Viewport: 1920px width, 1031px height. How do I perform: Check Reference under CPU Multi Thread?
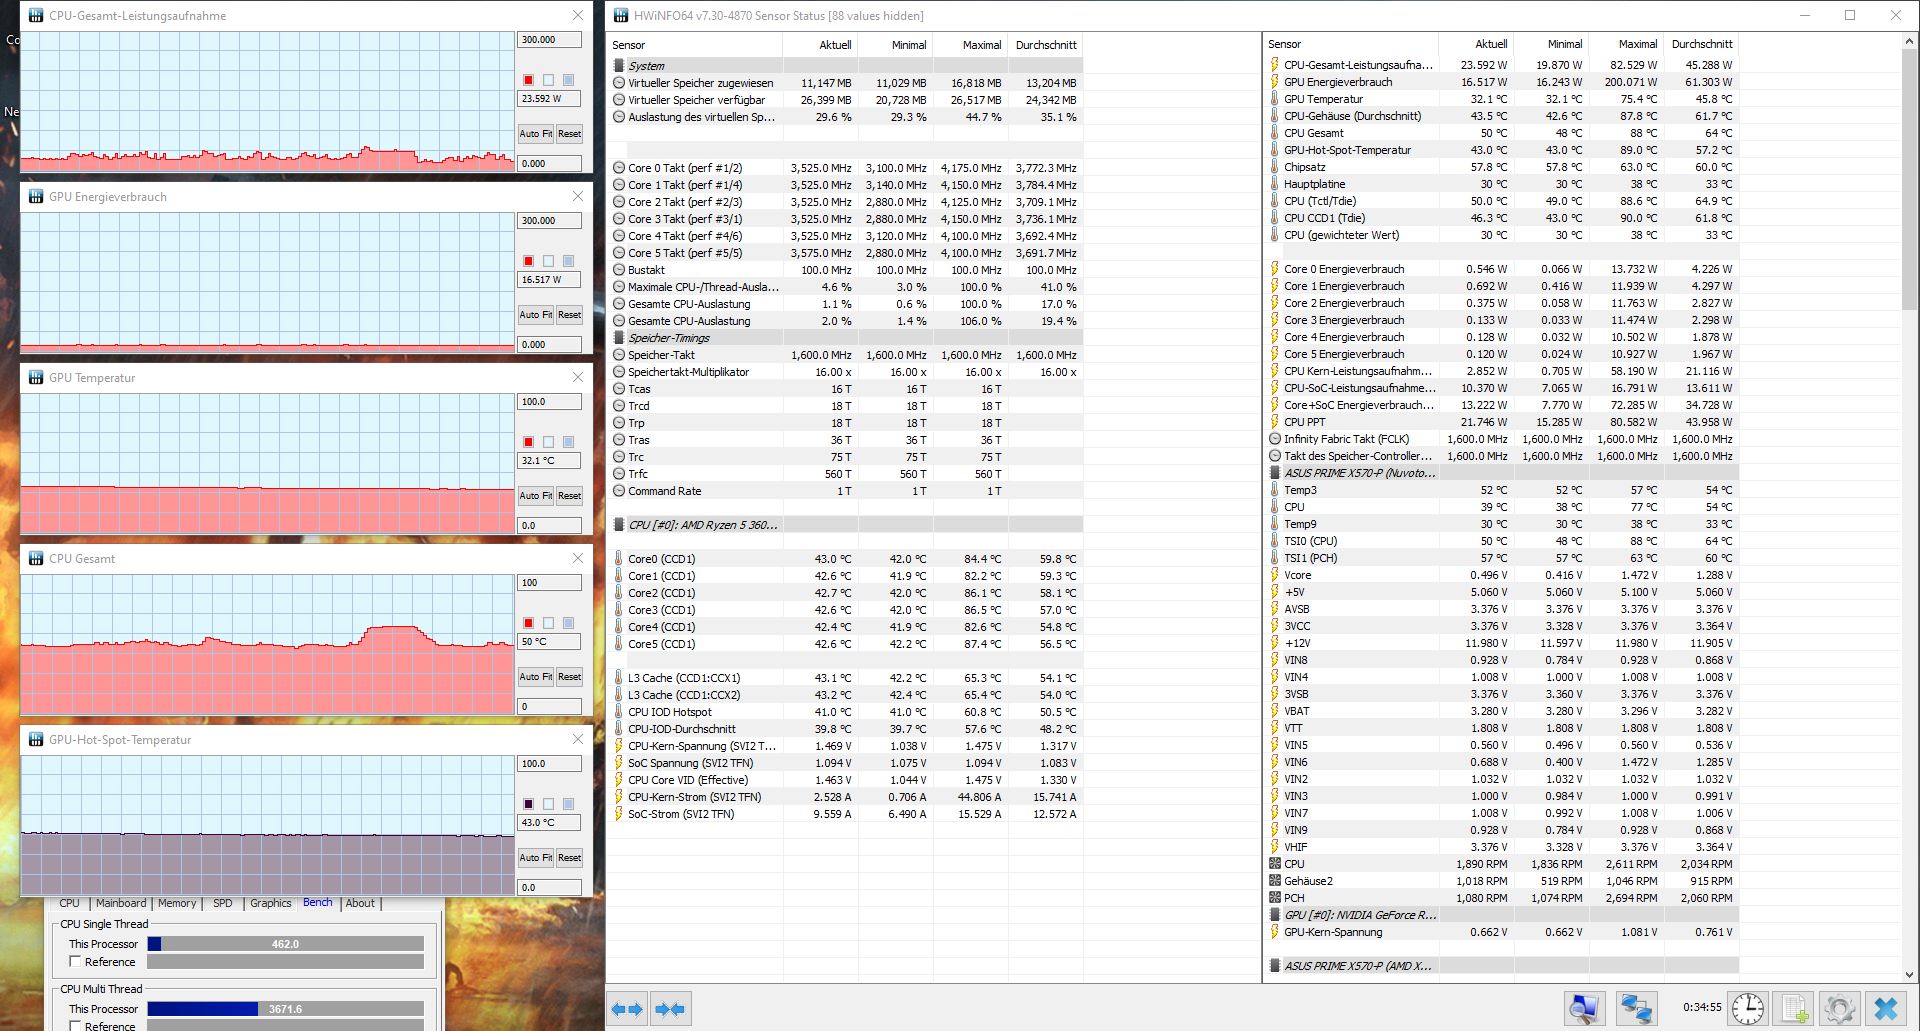[x=74, y=1026]
